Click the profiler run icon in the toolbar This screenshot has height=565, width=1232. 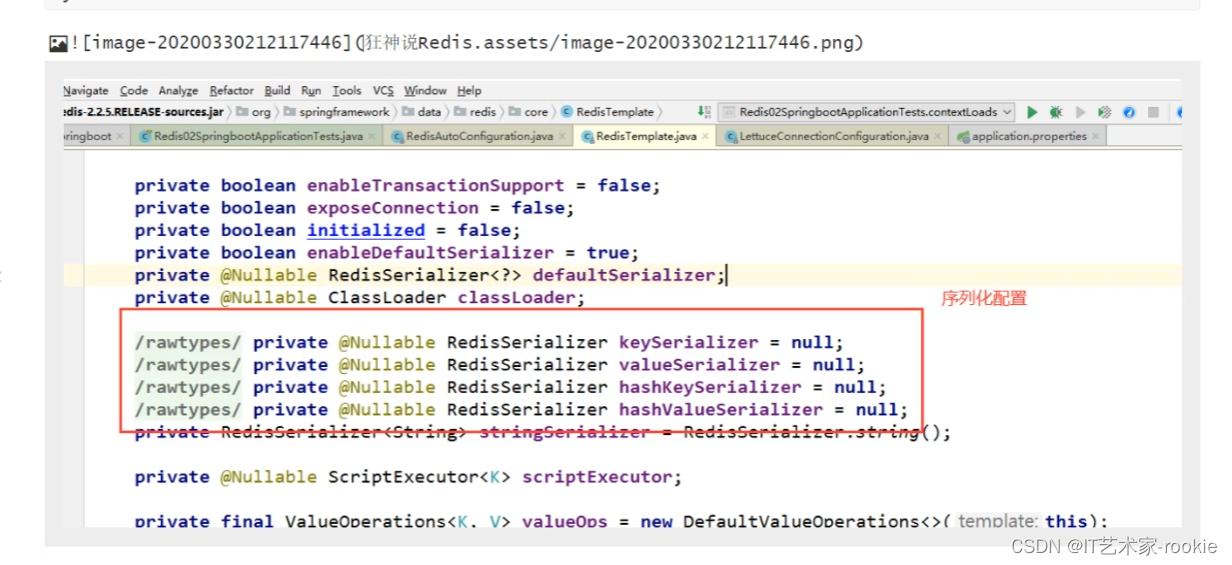point(1104,112)
